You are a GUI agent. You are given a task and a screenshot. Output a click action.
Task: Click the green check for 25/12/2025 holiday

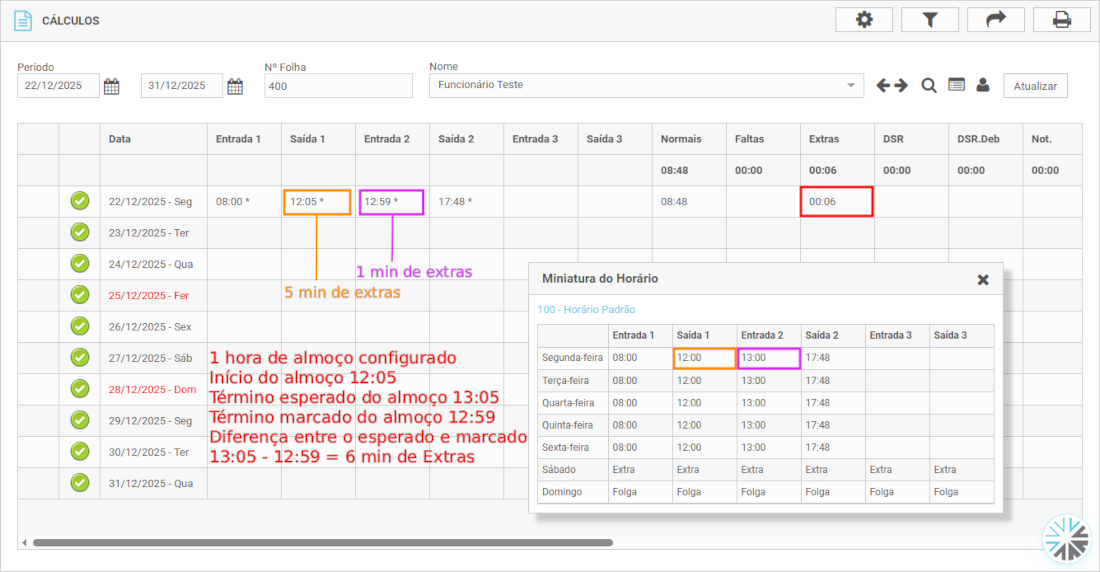point(80,295)
